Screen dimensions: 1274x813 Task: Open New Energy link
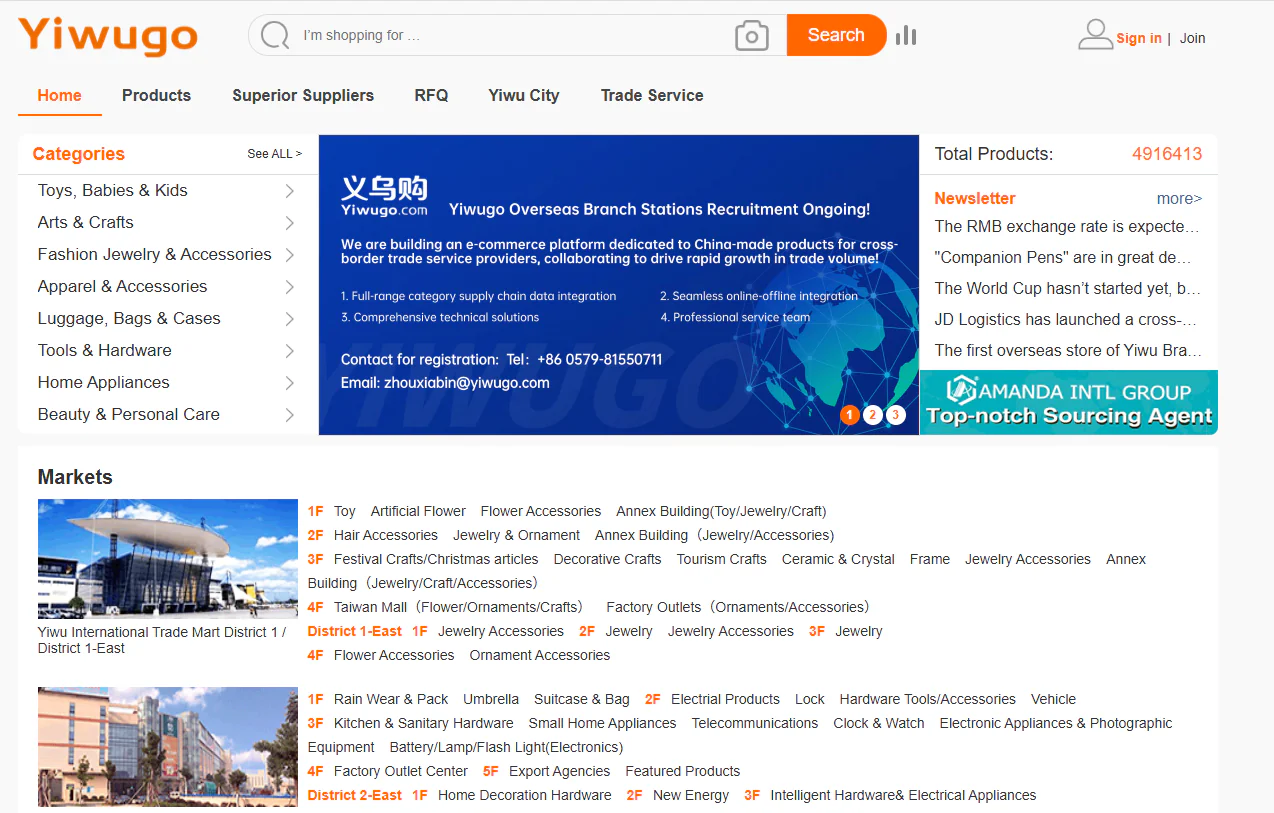tap(691, 795)
